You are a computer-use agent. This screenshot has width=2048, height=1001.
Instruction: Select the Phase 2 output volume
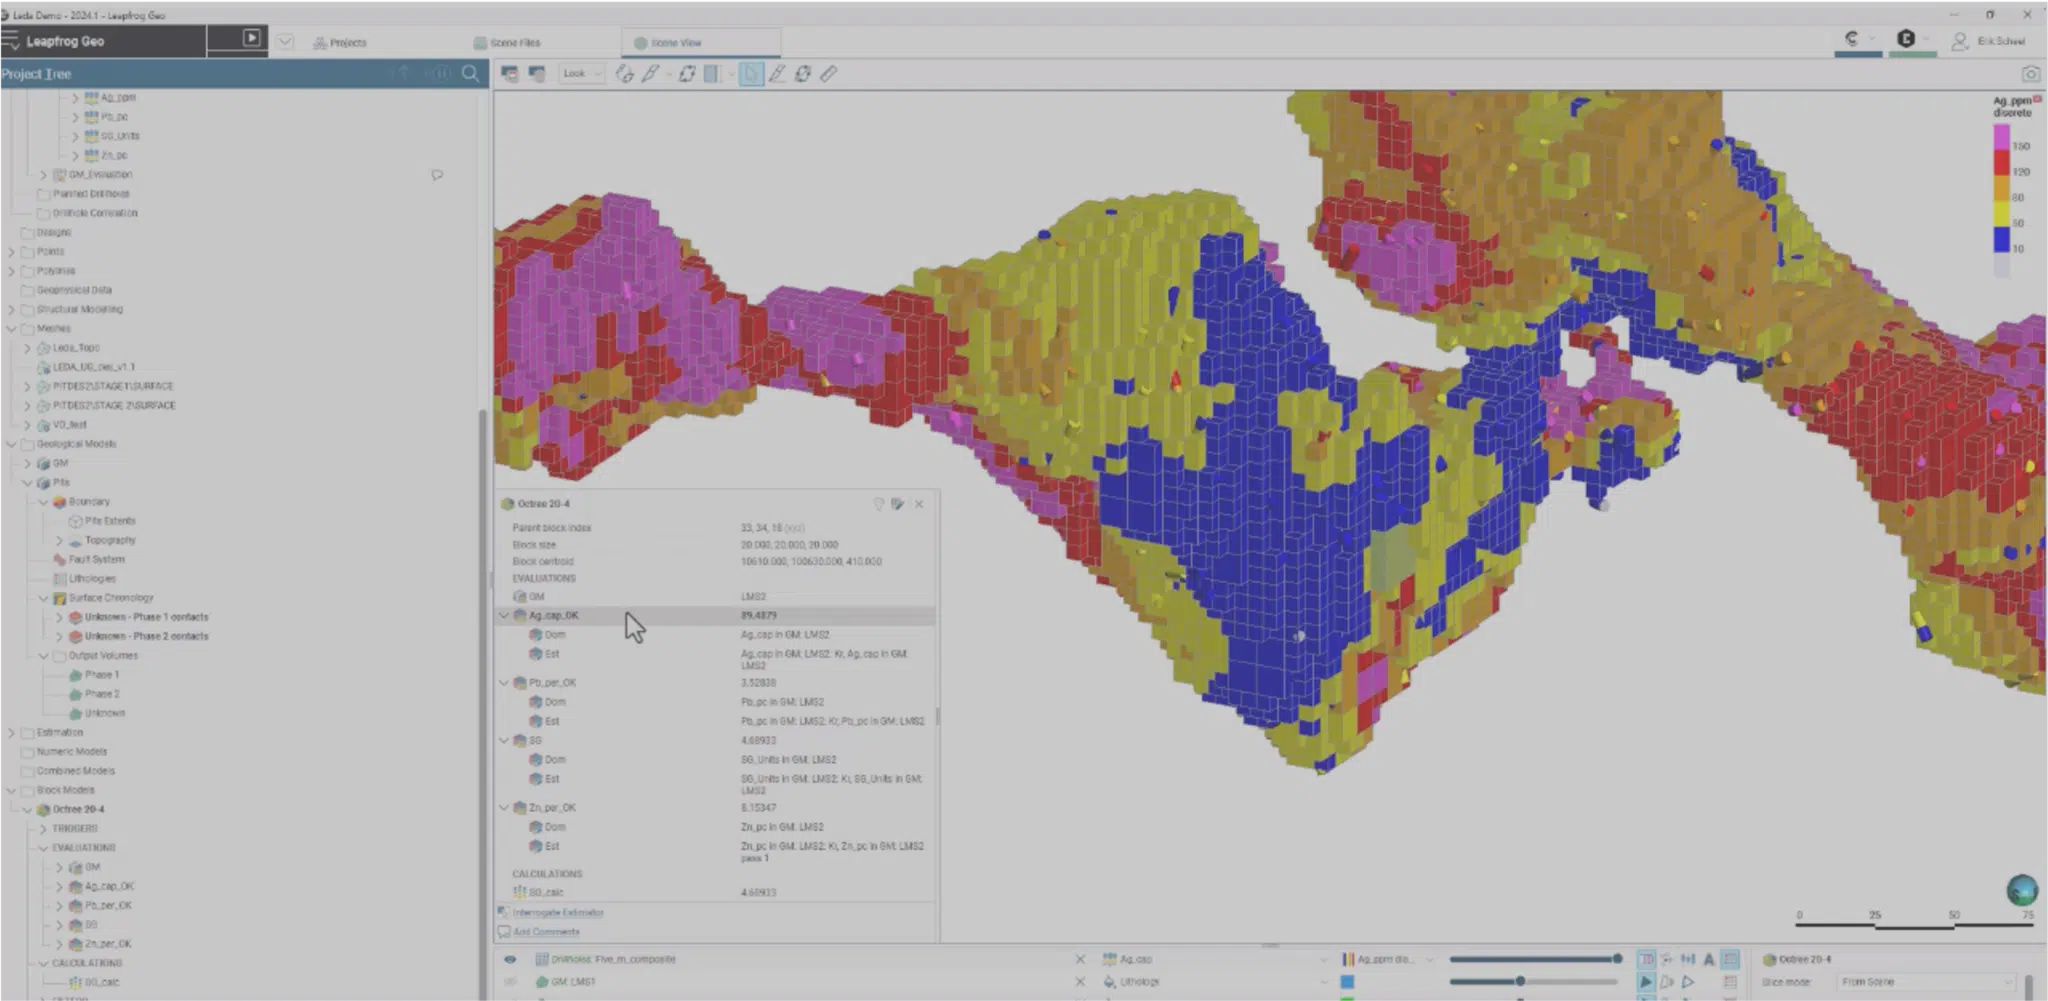pyautogui.click(x=102, y=694)
